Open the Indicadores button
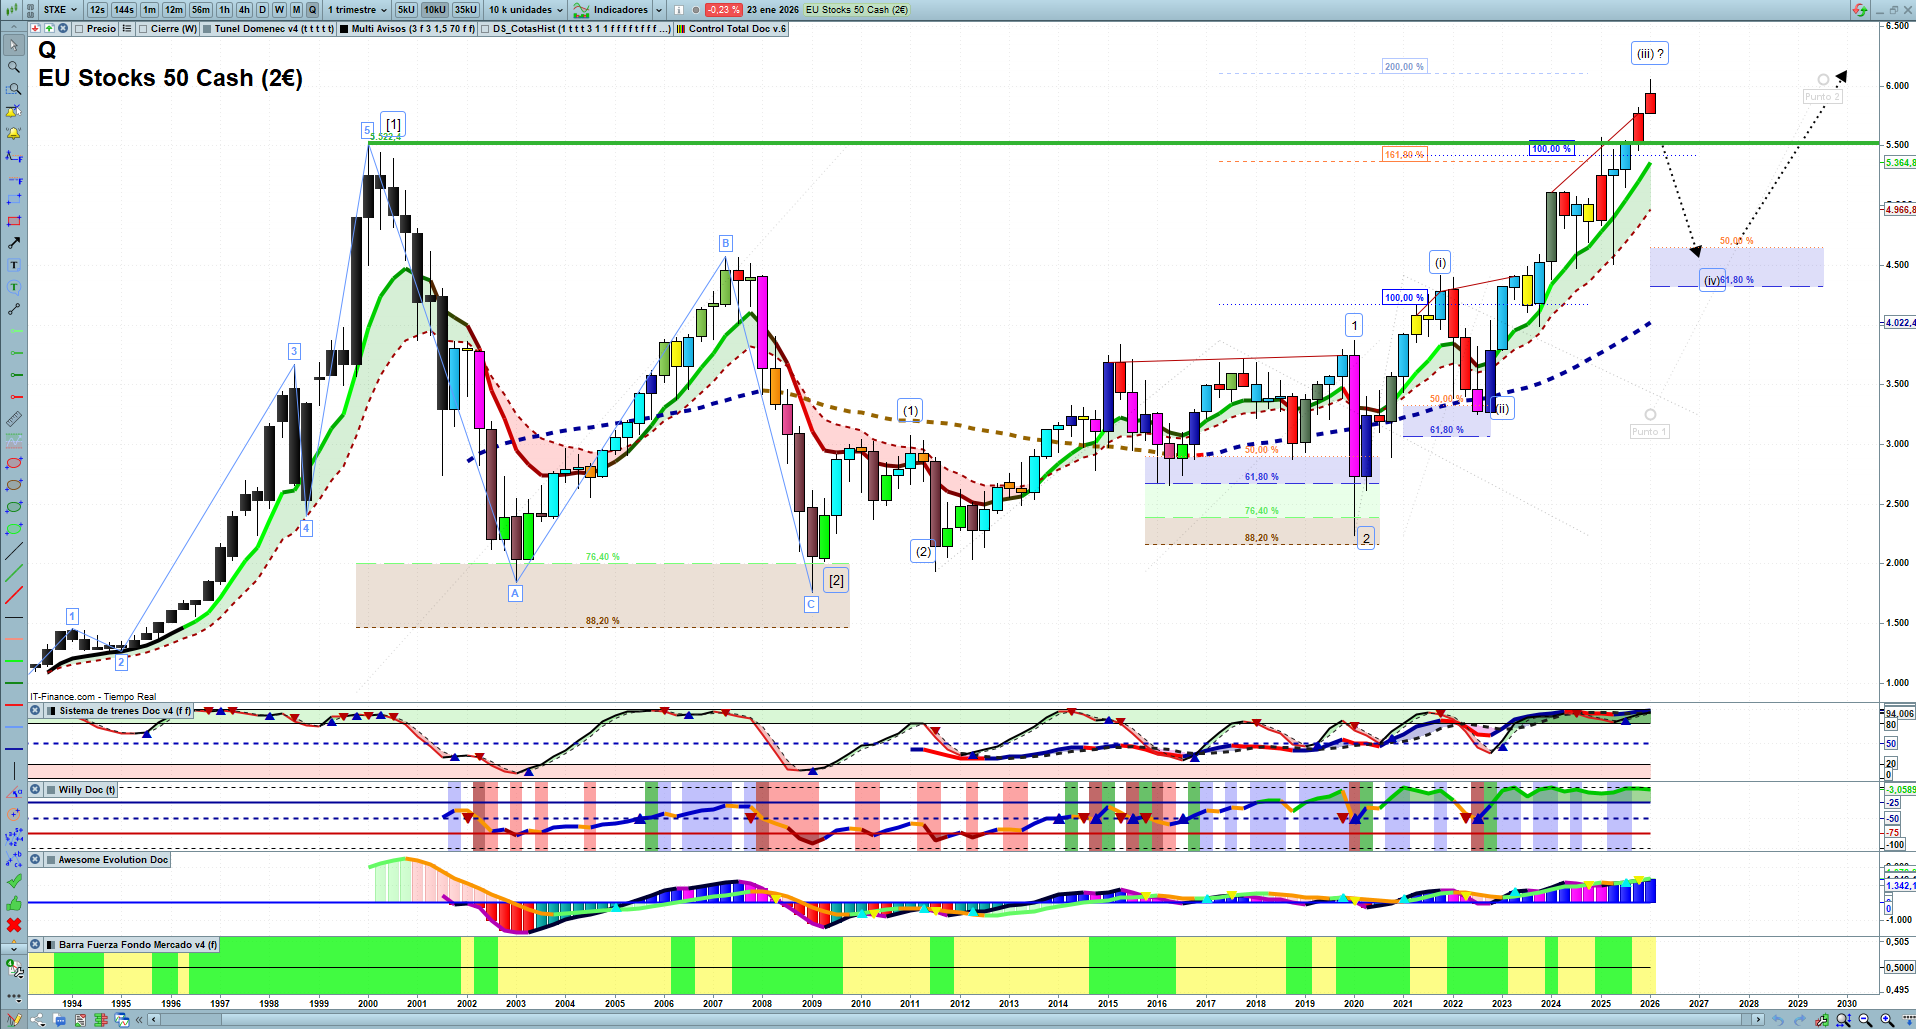The width and height of the screenshot is (1916, 1029). click(x=611, y=10)
